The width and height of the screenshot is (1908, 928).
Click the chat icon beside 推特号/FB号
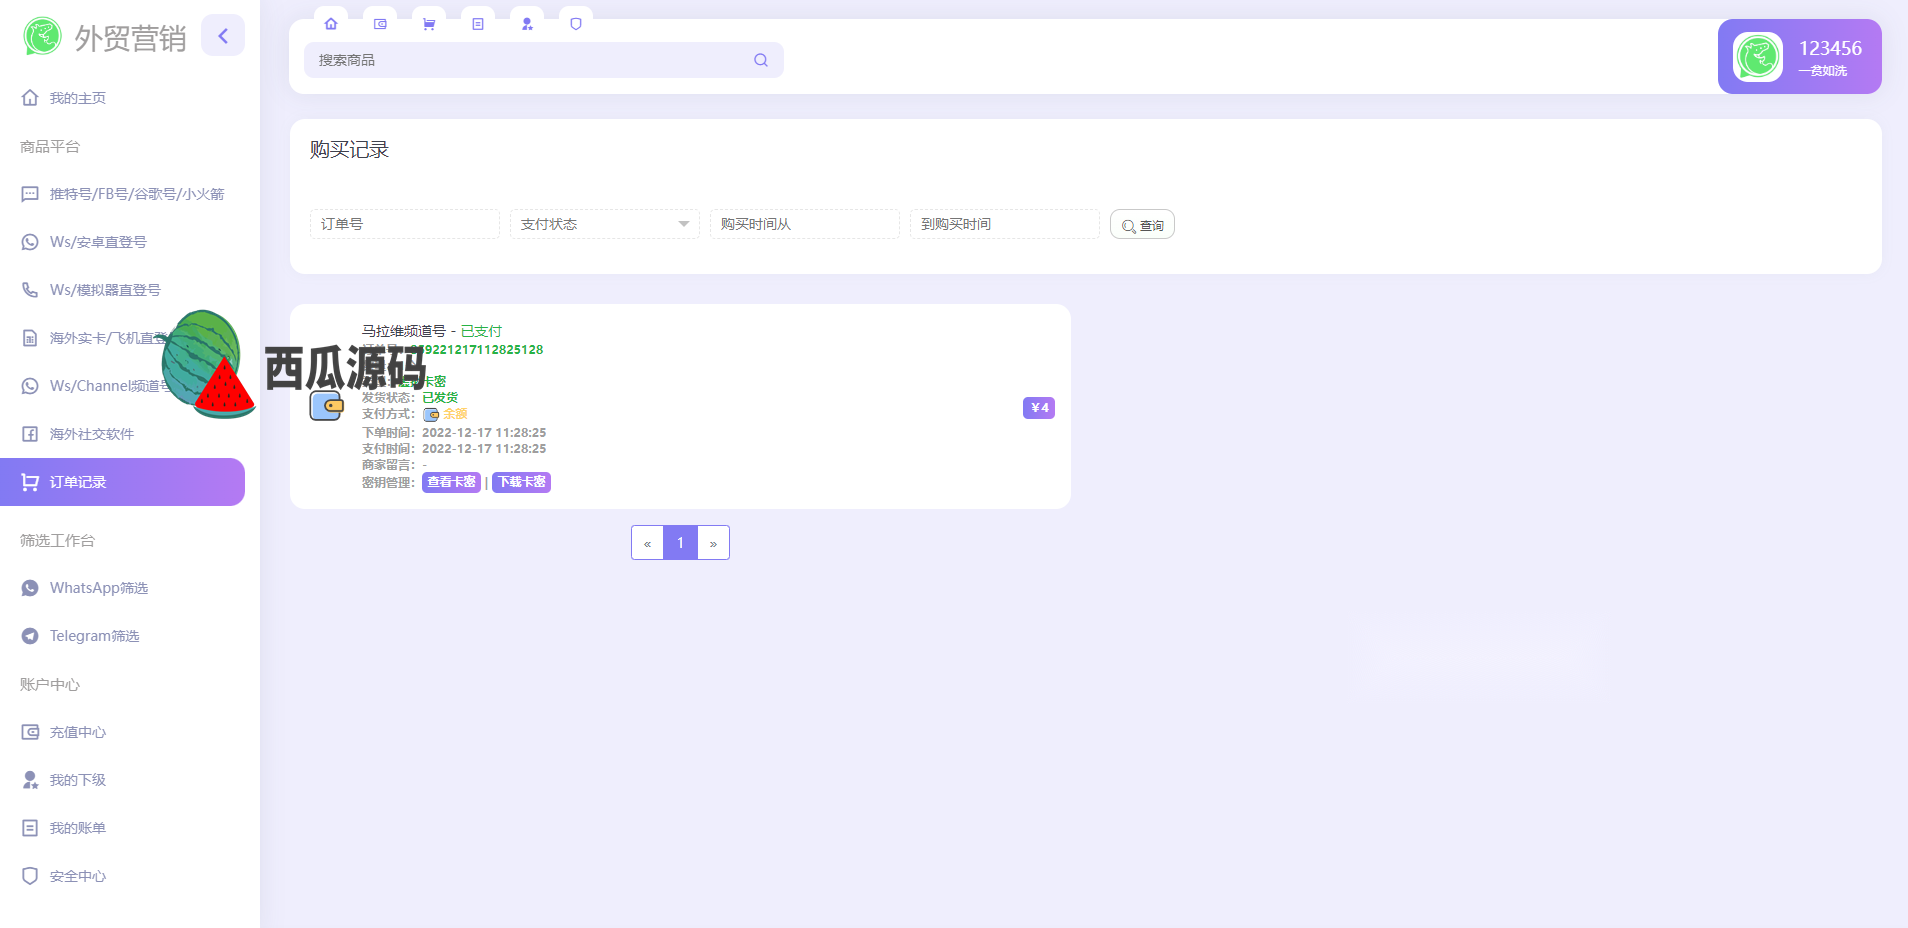click(30, 194)
